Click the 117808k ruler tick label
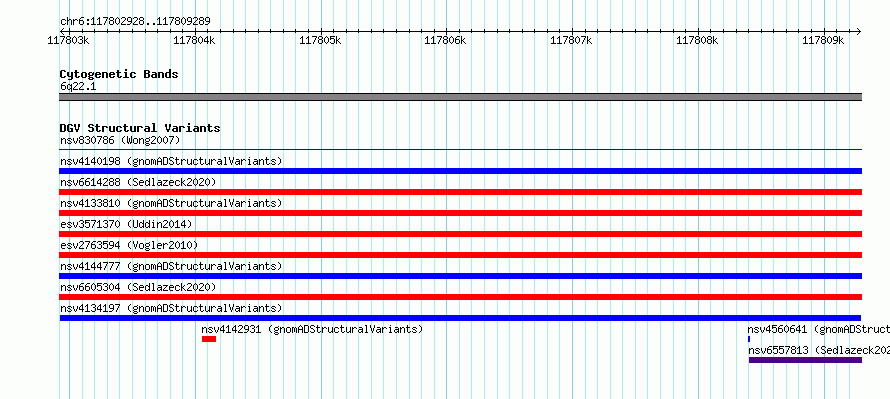Viewport: 890px width, 399px height. [698, 40]
